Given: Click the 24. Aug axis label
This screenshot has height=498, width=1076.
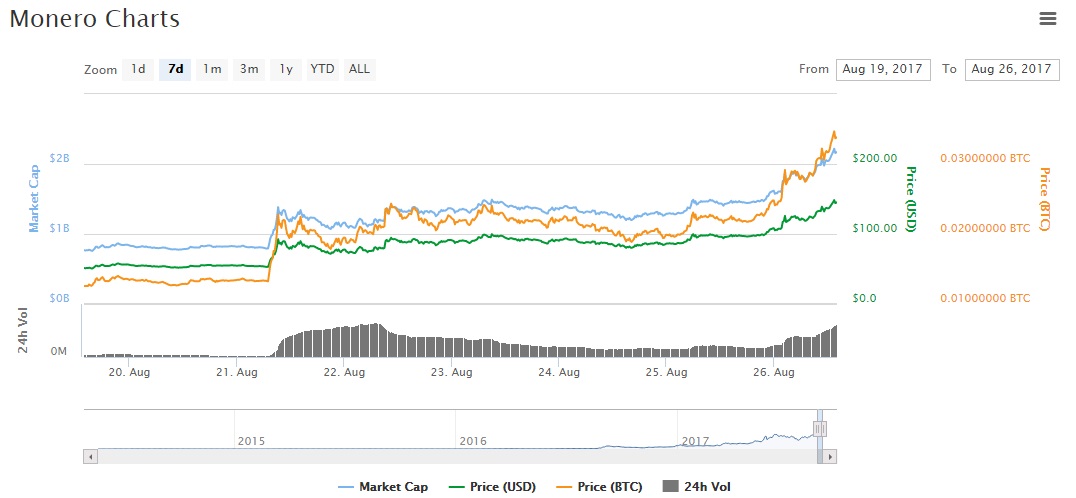Looking at the screenshot, I should pyautogui.click(x=559, y=372).
